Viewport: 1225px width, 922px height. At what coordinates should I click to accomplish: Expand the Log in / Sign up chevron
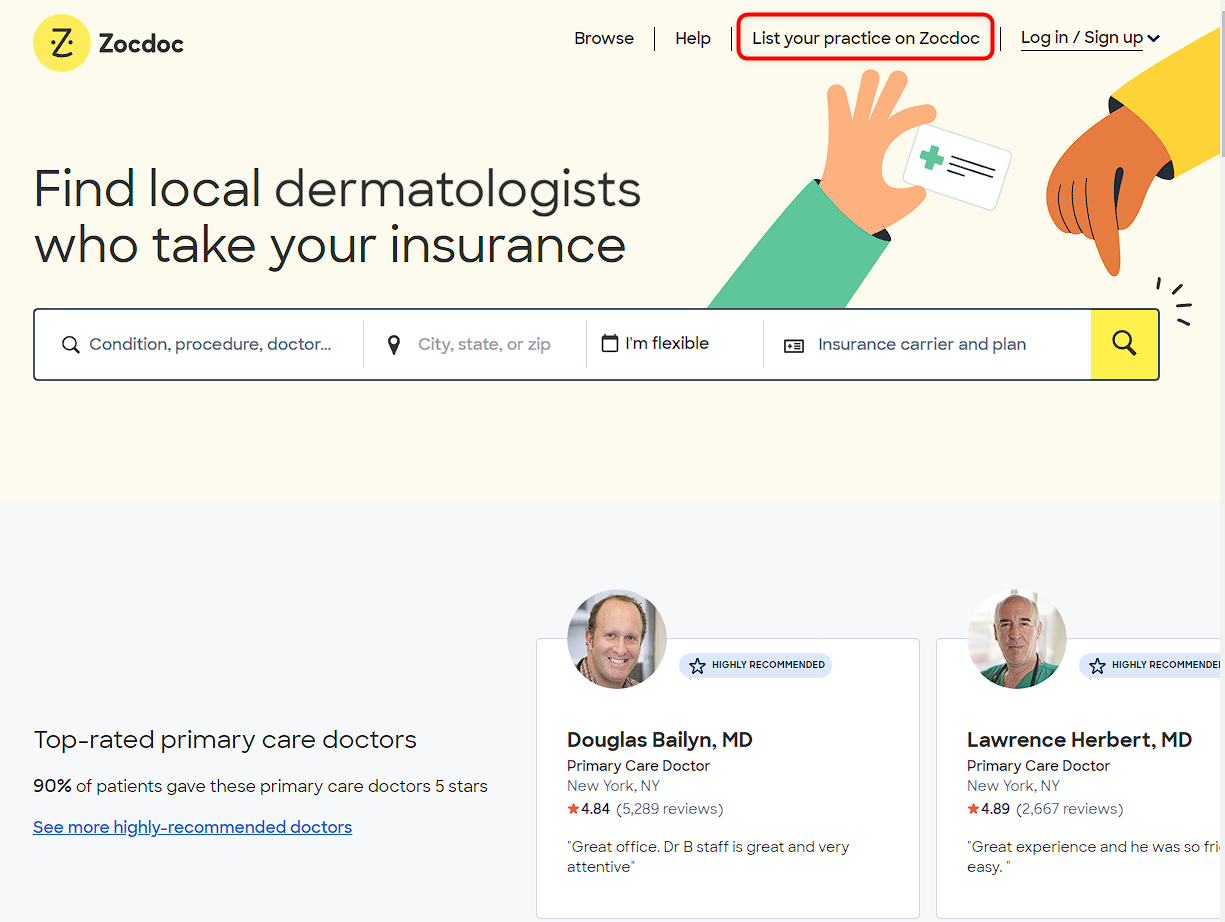tap(1154, 39)
